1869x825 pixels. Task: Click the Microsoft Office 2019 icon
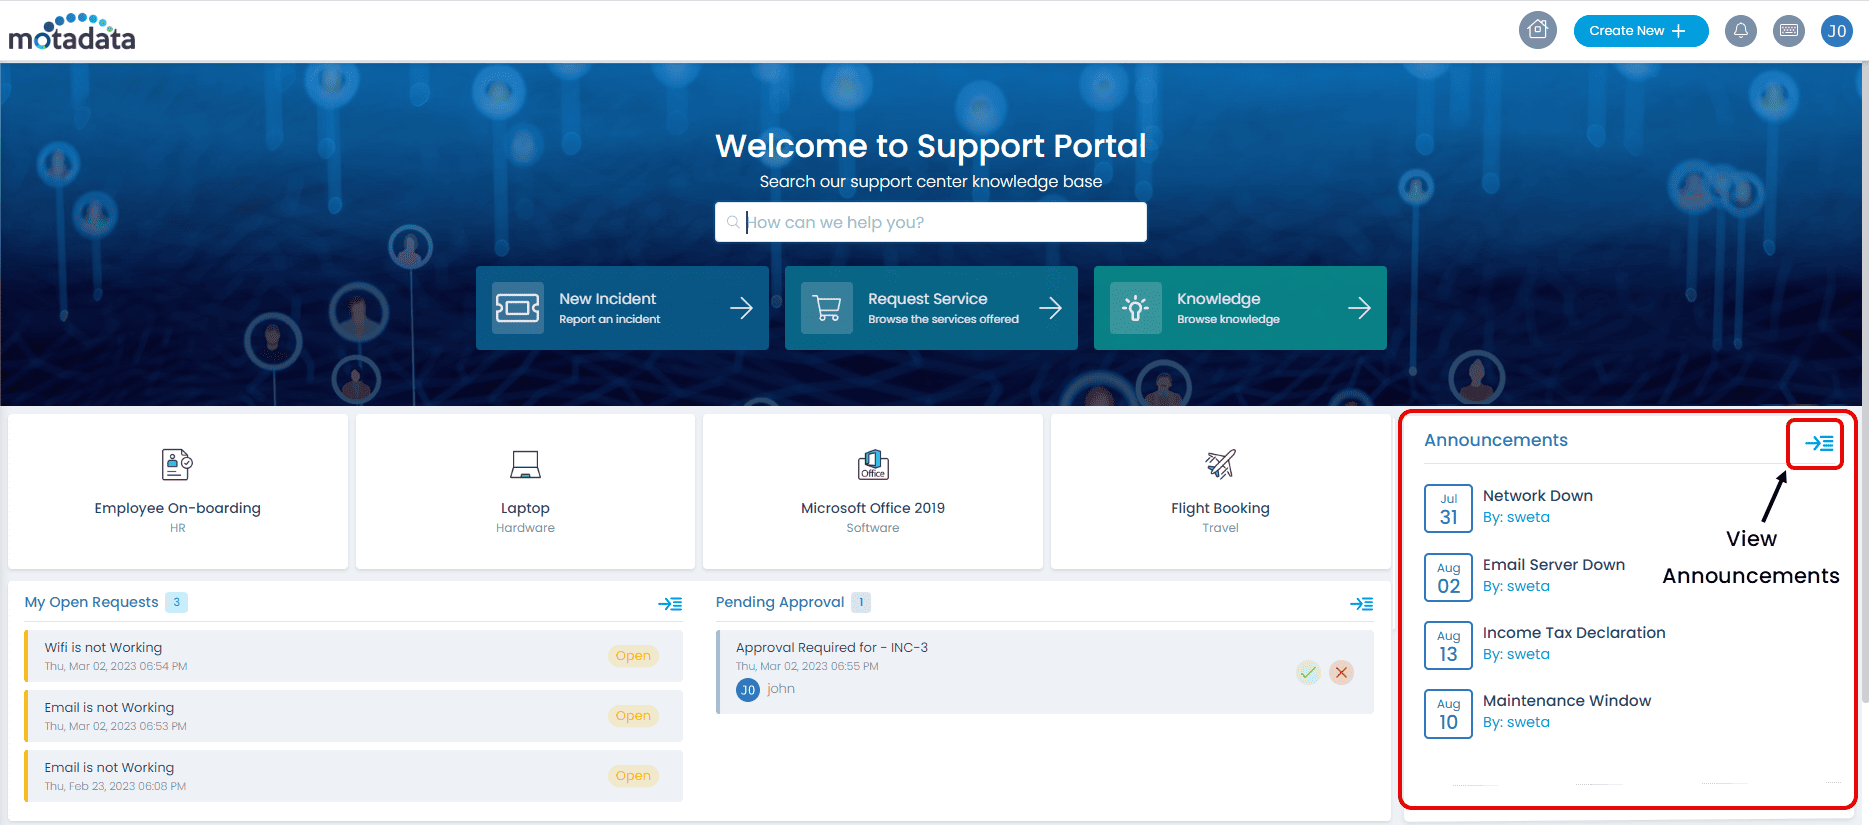point(873,464)
